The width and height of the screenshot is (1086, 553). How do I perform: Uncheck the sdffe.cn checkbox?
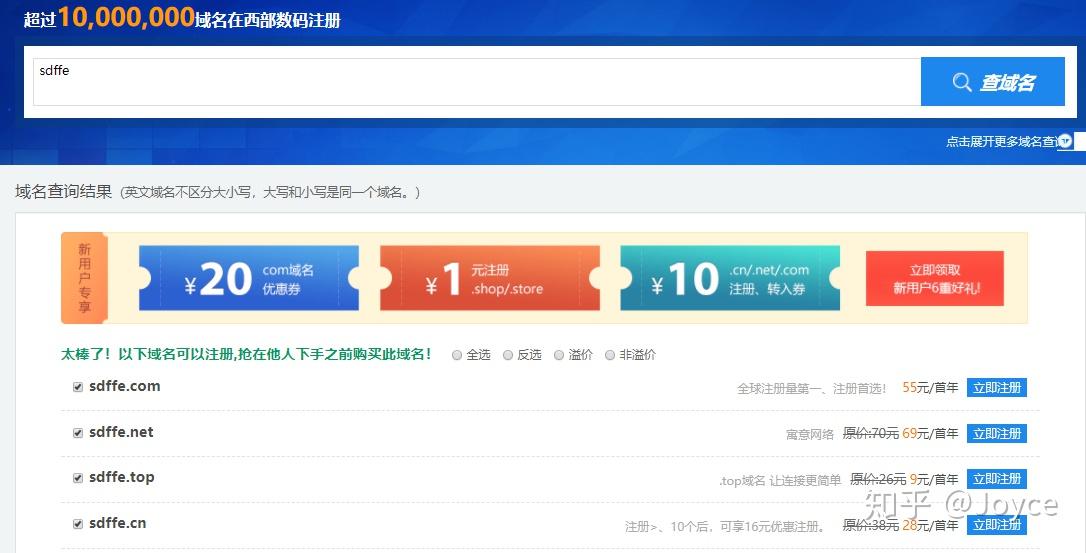click(78, 524)
